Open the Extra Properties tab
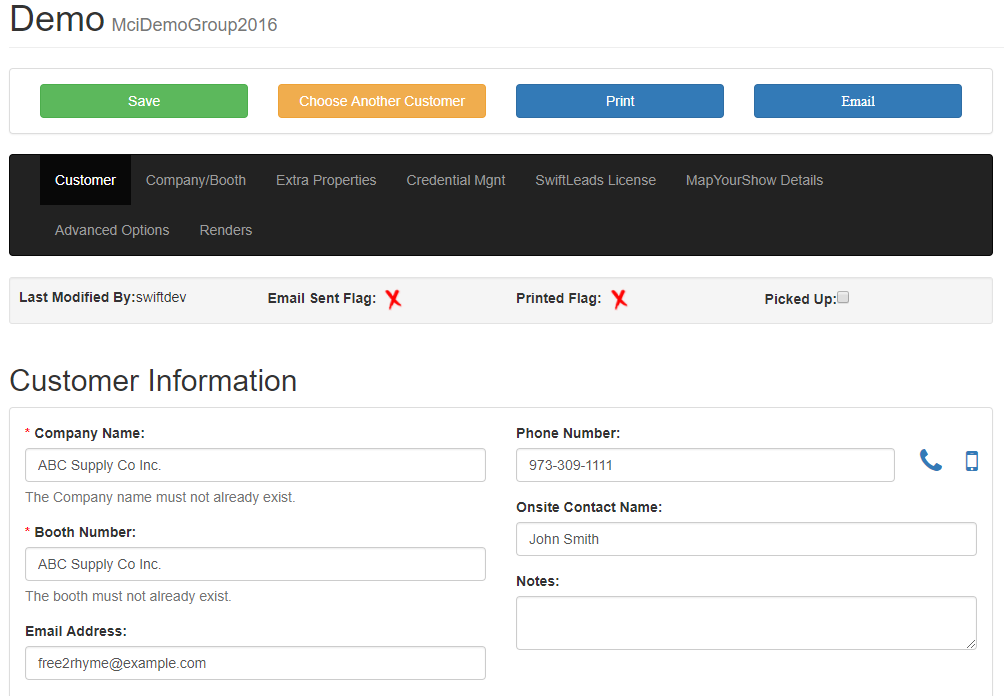The width and height of the screenshot is (1004, 696). (326, 180)
